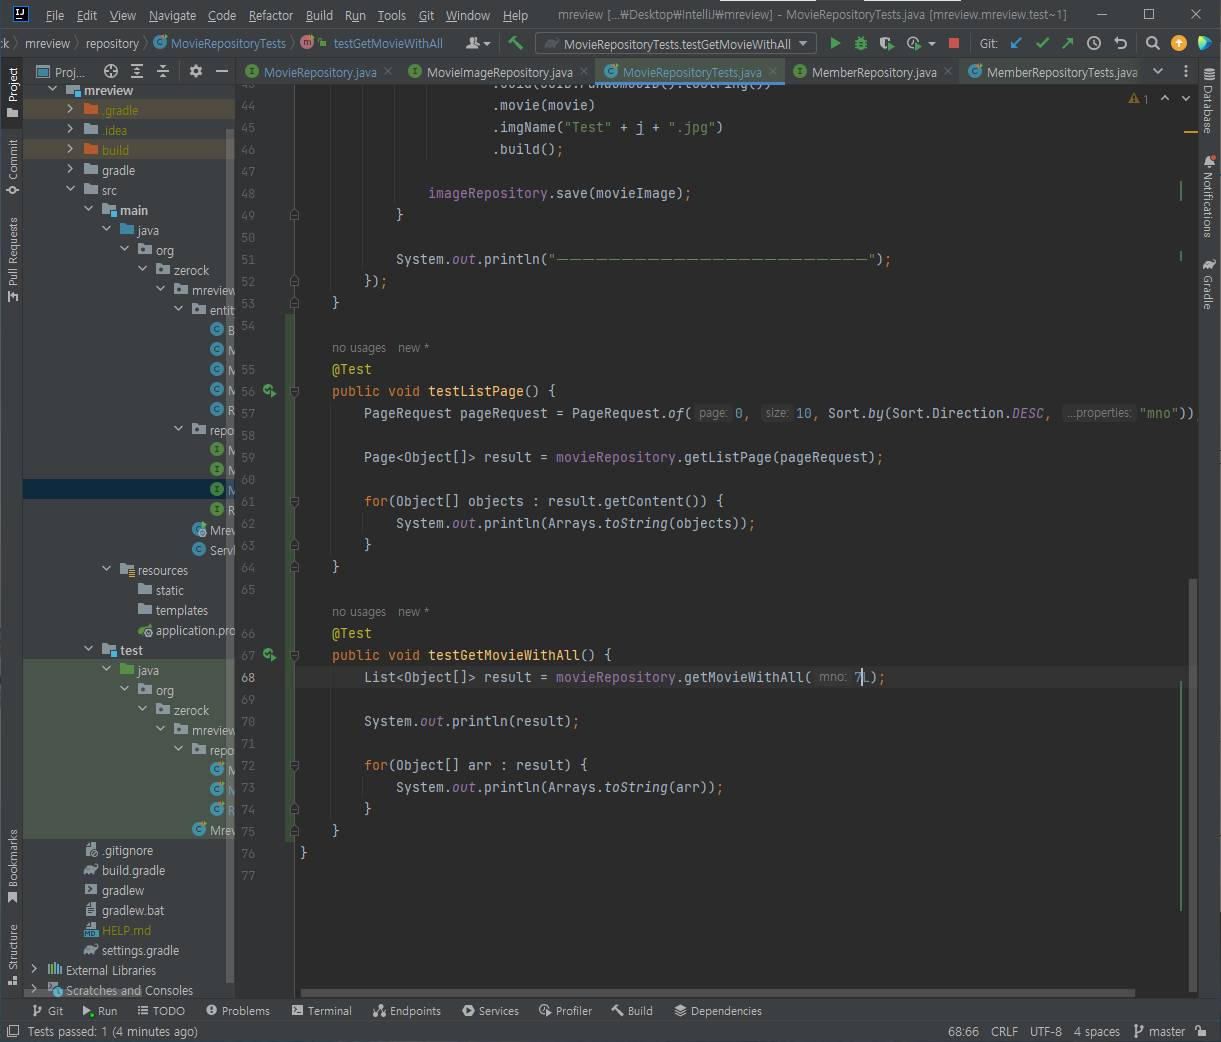Run testListPage from the gutter icon

269,391
